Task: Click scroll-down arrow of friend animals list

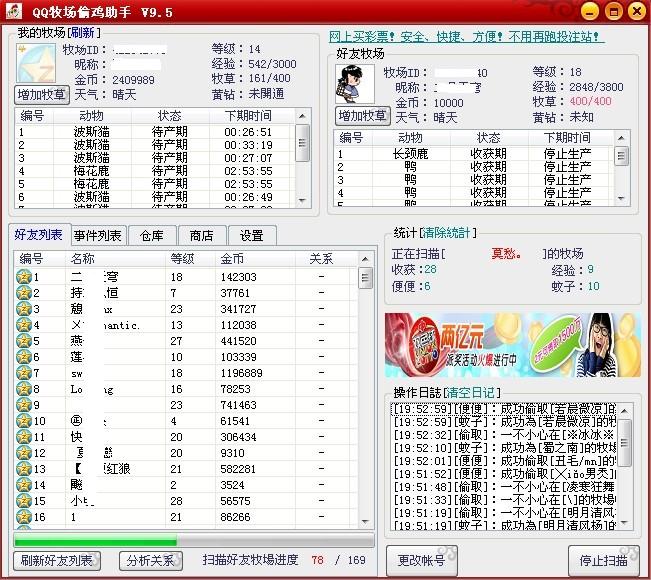Action: [x=621, y=198]
